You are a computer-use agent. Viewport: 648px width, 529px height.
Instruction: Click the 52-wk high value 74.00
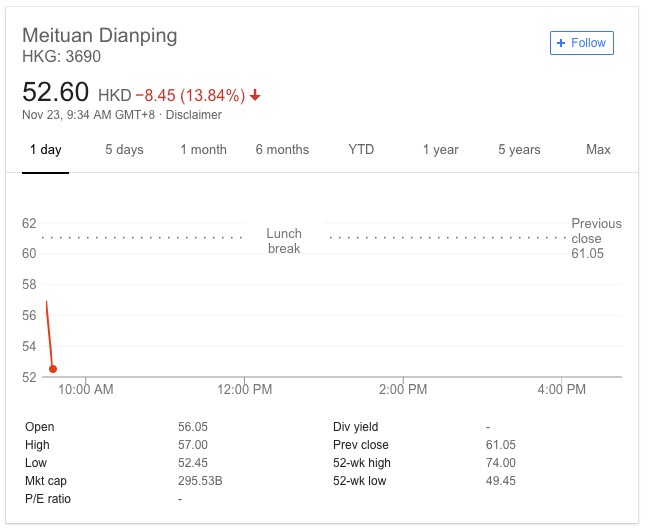[x=501, y=463]
